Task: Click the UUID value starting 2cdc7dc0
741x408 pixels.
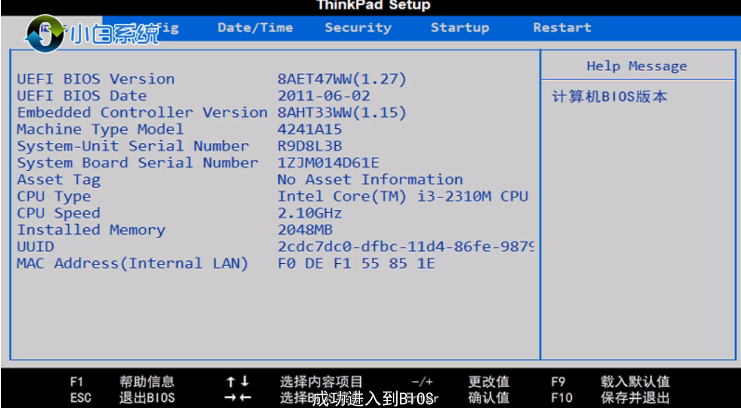Action: coord(405,247)
